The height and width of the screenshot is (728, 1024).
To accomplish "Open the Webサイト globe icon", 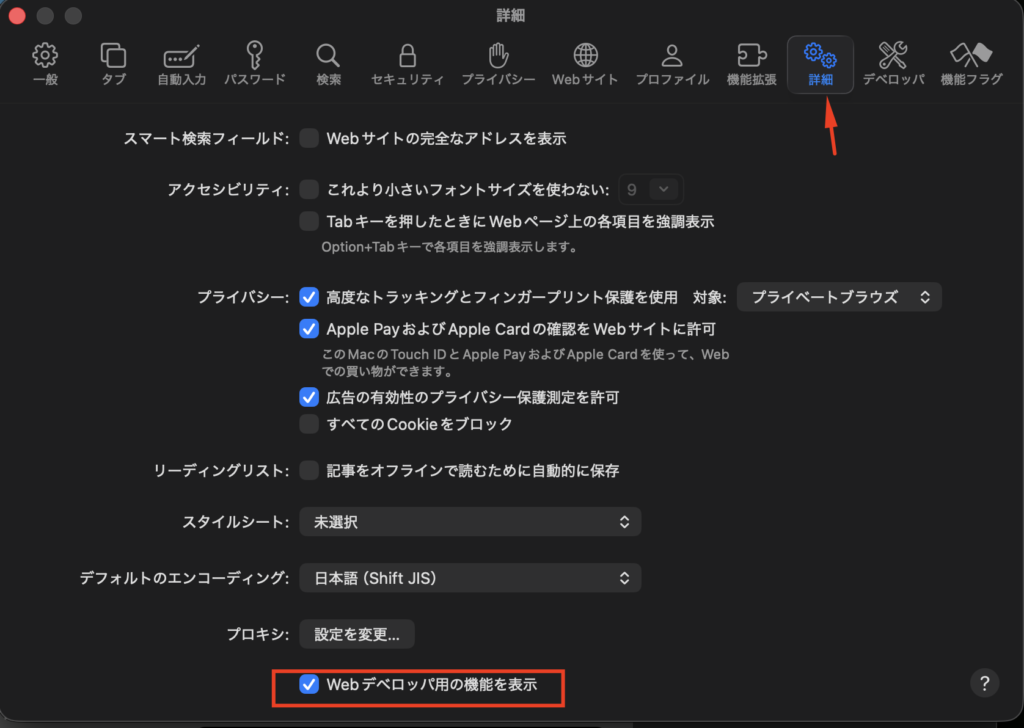I will (586, 64).
